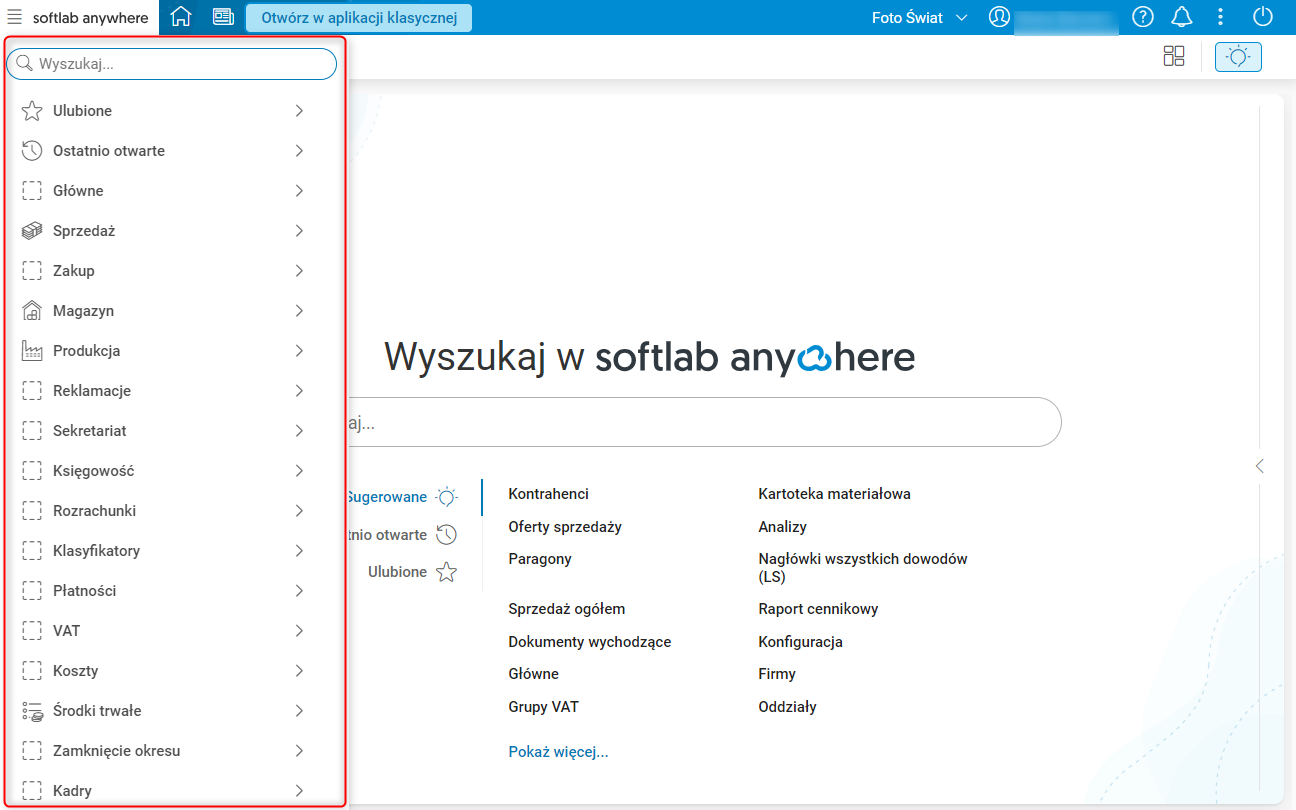Open the Sprzedaż ogółem link

(x=566, y=609)
